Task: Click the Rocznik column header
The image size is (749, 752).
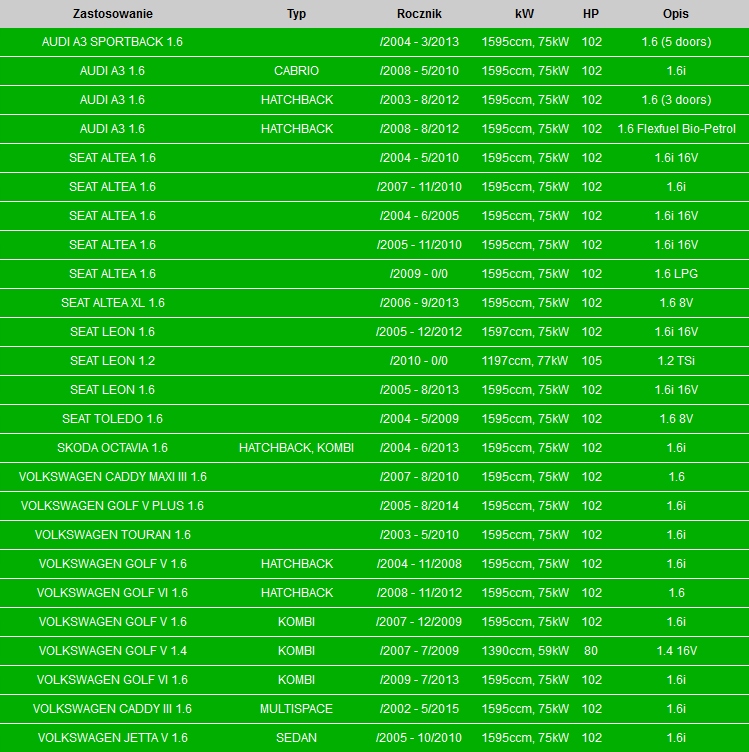Action: coord(419,14)
